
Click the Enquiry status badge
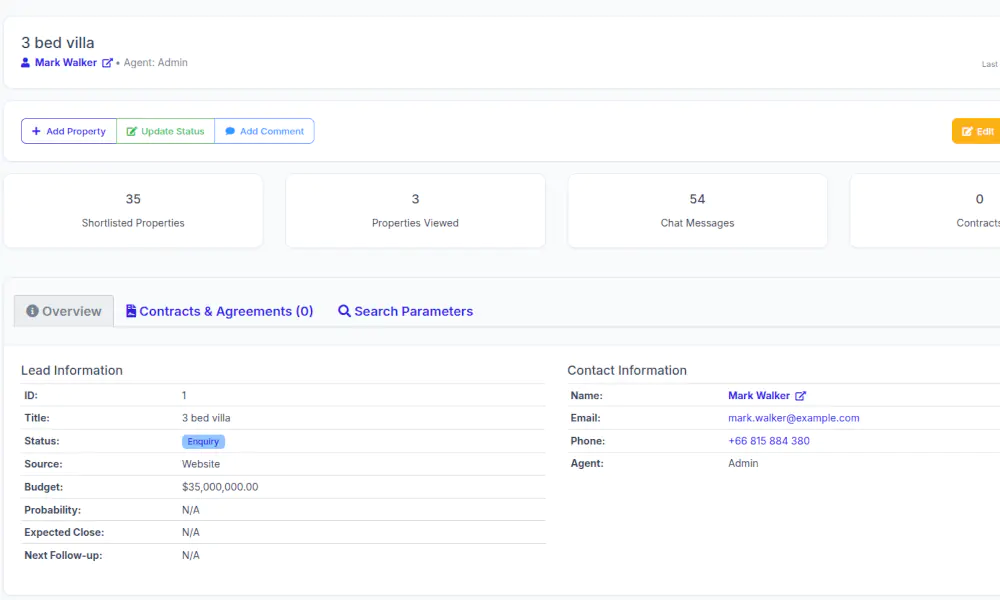pyautogui.click(x=203, y=441)
